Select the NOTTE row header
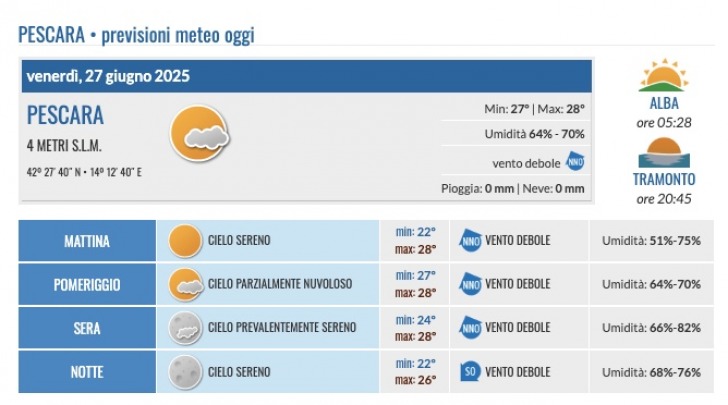Screen dimensions: 728x405 87,372
